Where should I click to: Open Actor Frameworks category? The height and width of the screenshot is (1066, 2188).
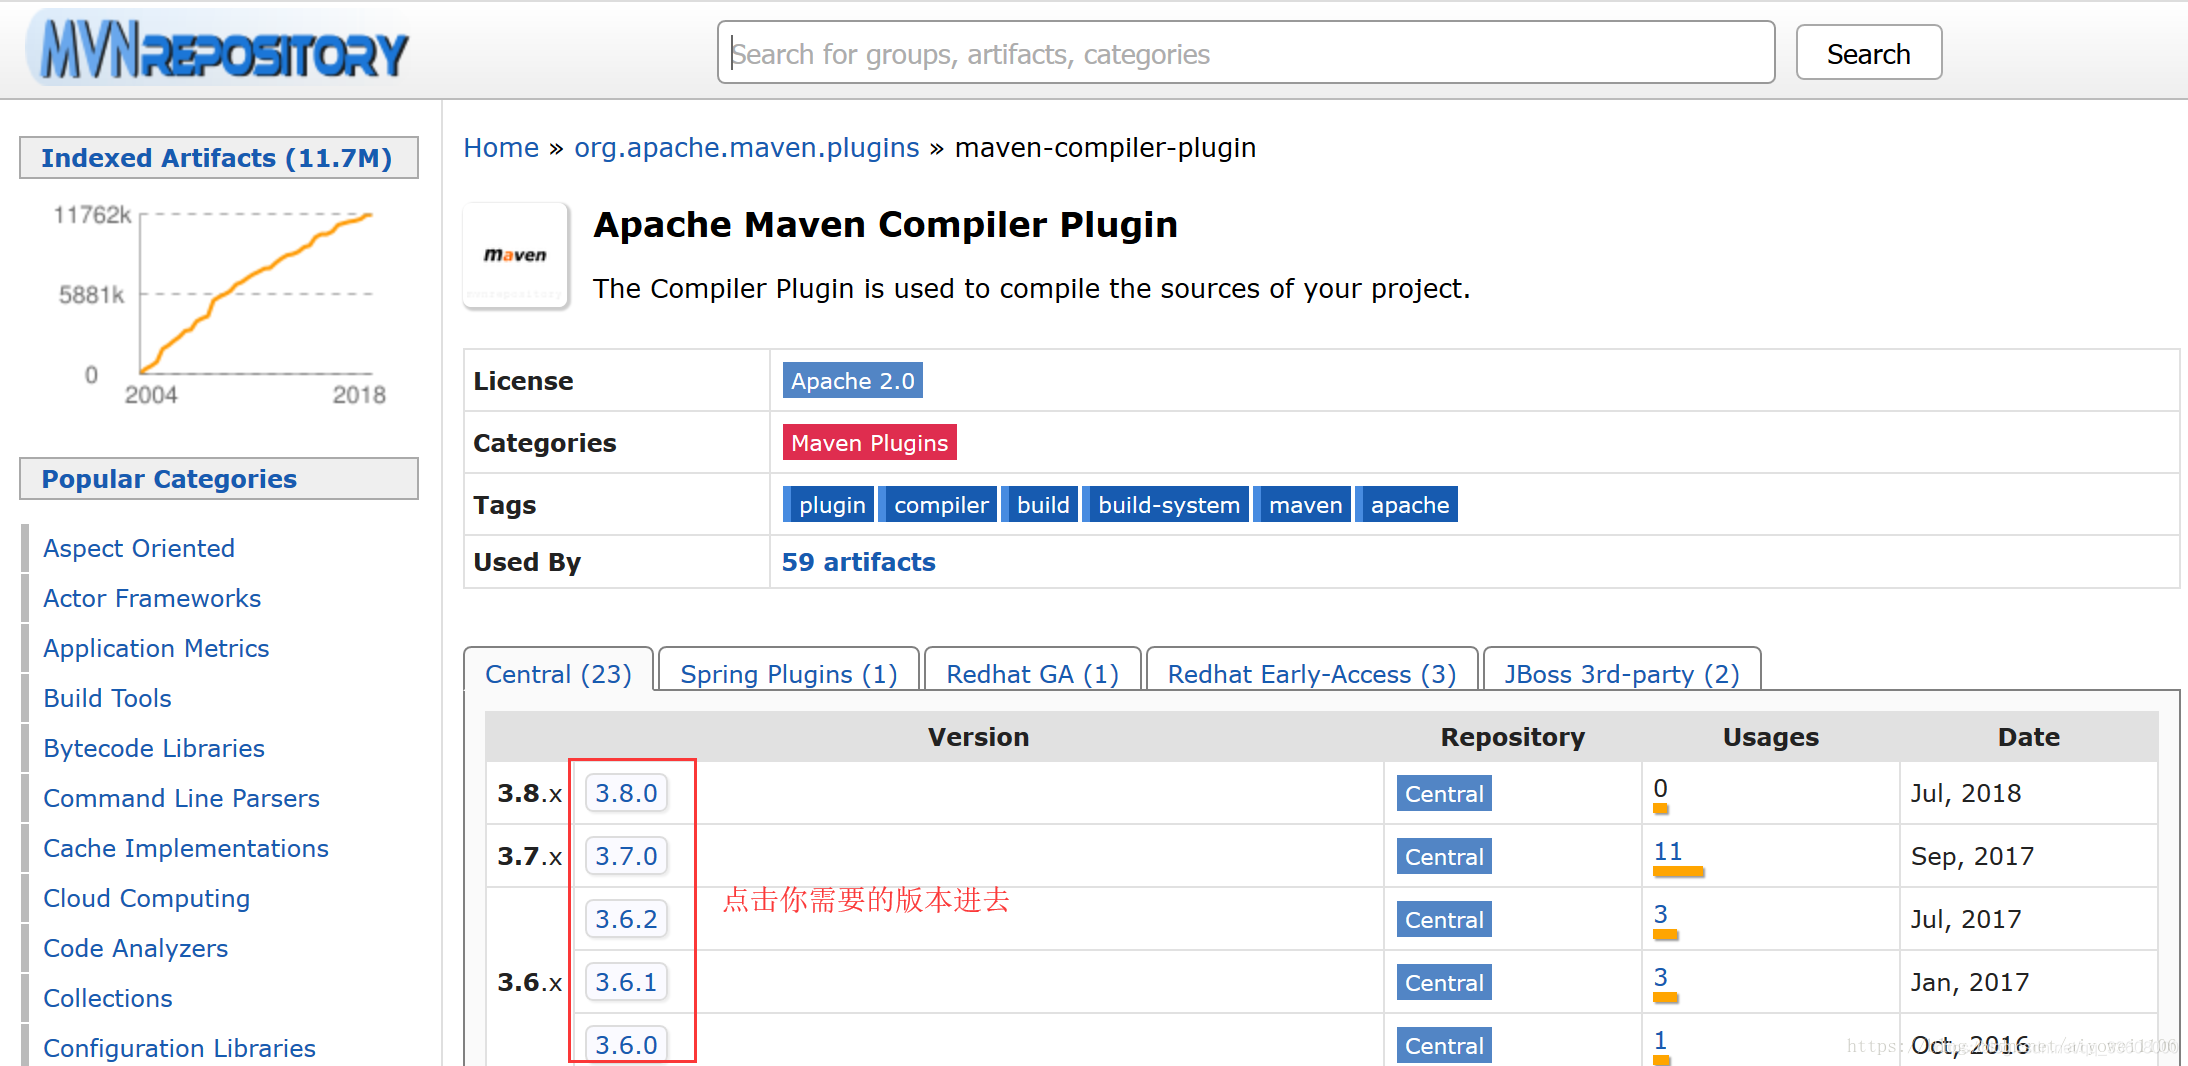152,598
